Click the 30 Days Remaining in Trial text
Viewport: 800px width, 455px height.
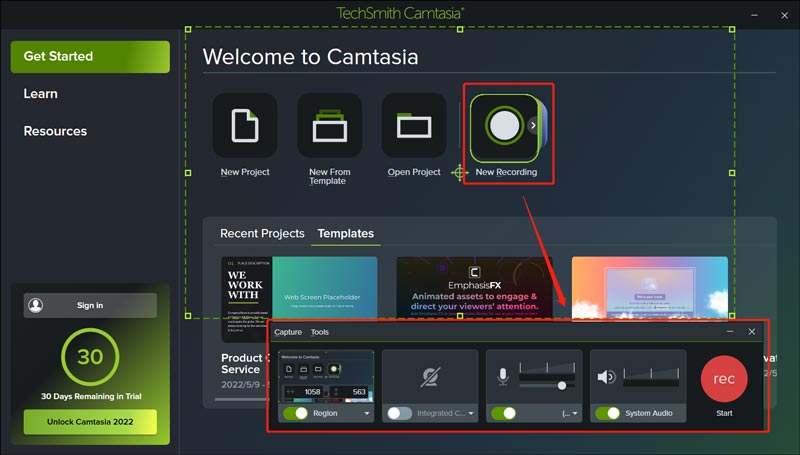91,396
